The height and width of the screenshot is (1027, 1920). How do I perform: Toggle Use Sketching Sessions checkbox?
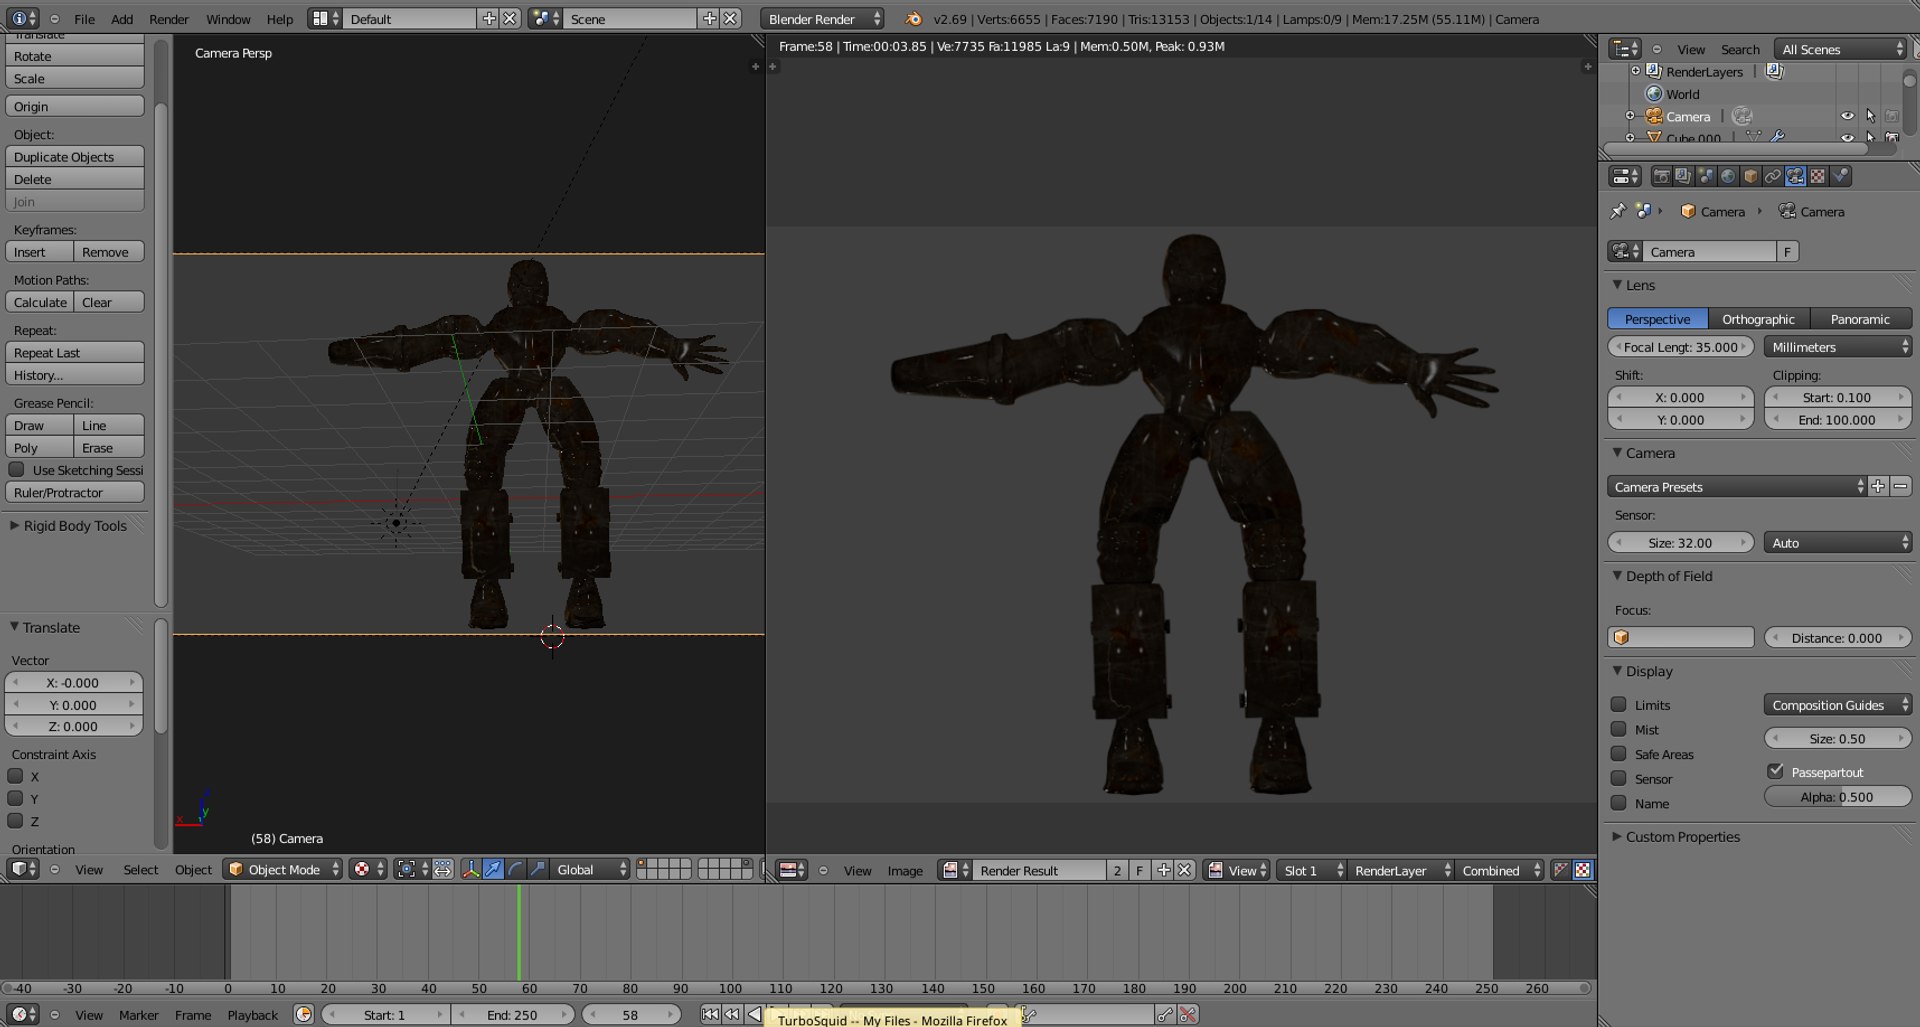tap(16, 469)
